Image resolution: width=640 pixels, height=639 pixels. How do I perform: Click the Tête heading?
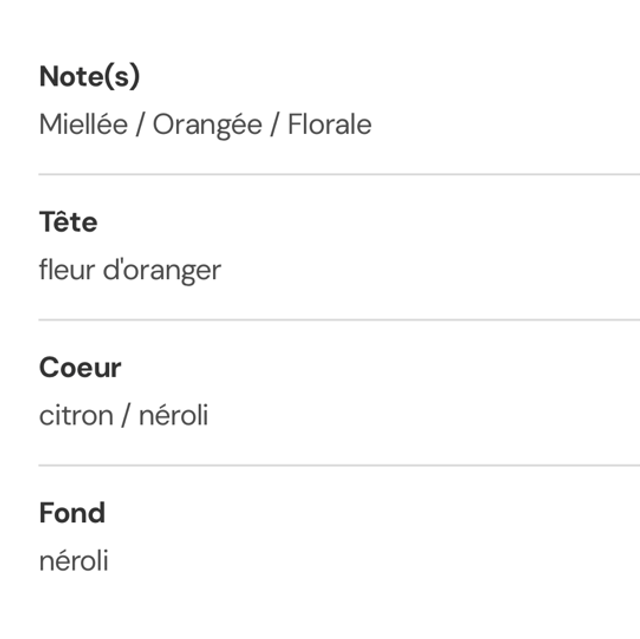tap(68, 222)
